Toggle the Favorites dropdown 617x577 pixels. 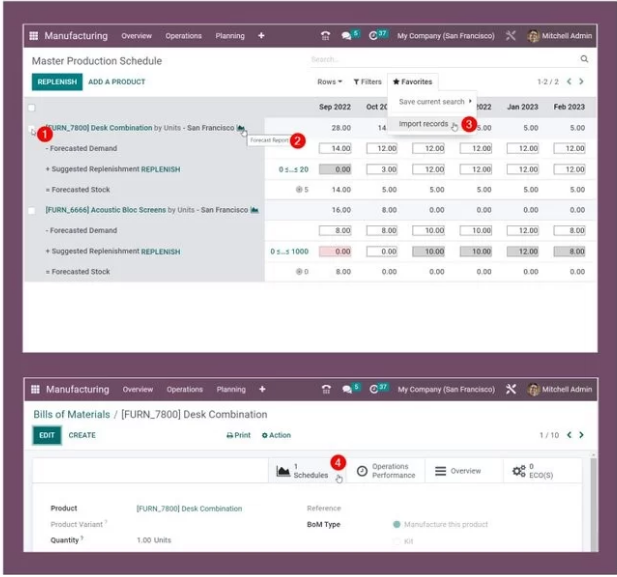(412, 81)
